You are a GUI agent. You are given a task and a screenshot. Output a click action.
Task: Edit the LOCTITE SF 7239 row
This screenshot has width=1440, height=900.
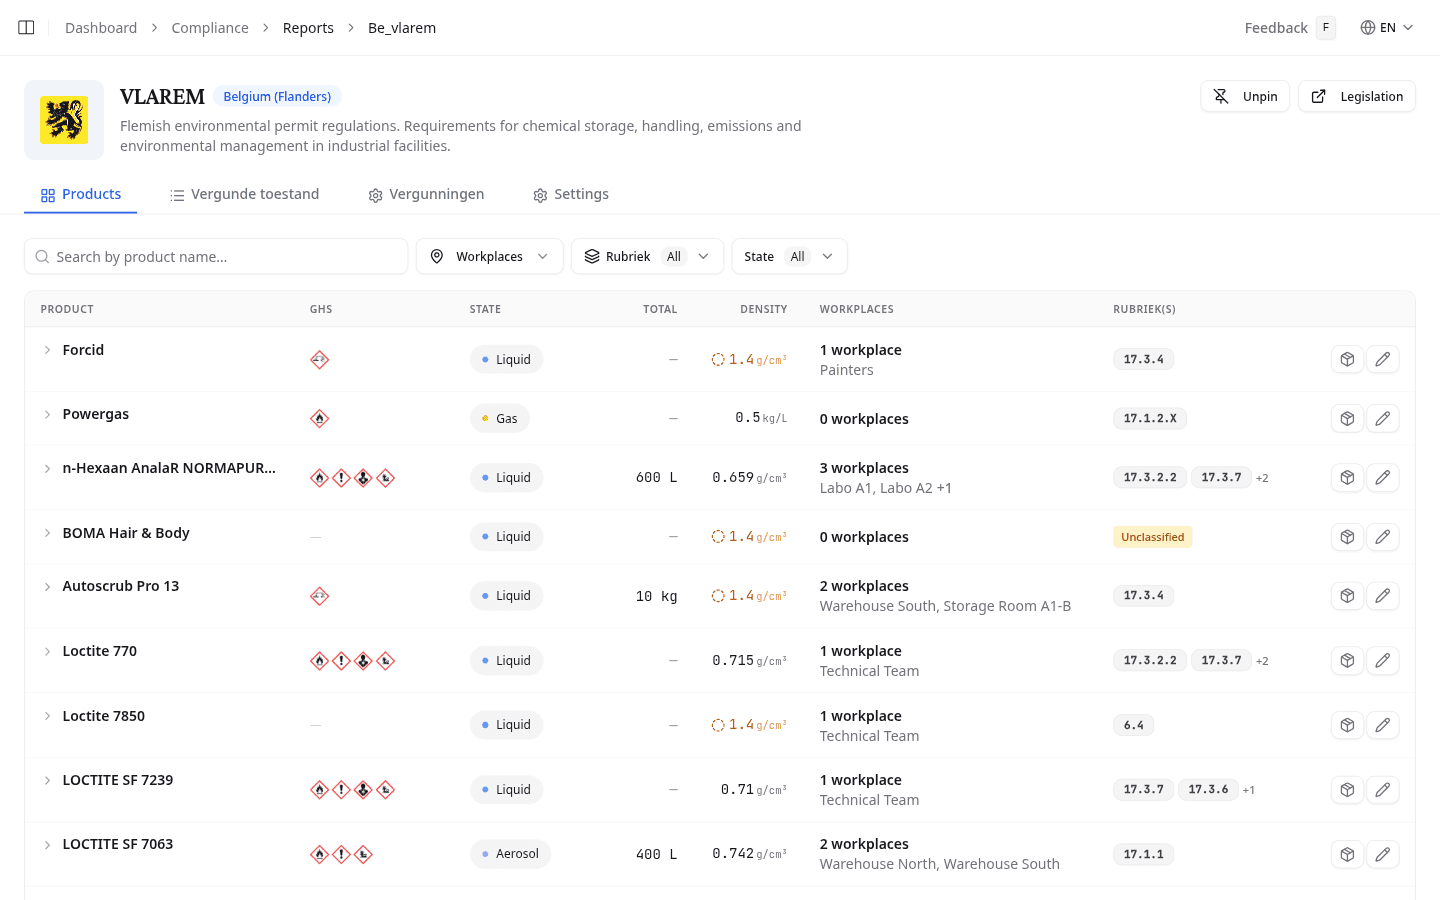1382,789
